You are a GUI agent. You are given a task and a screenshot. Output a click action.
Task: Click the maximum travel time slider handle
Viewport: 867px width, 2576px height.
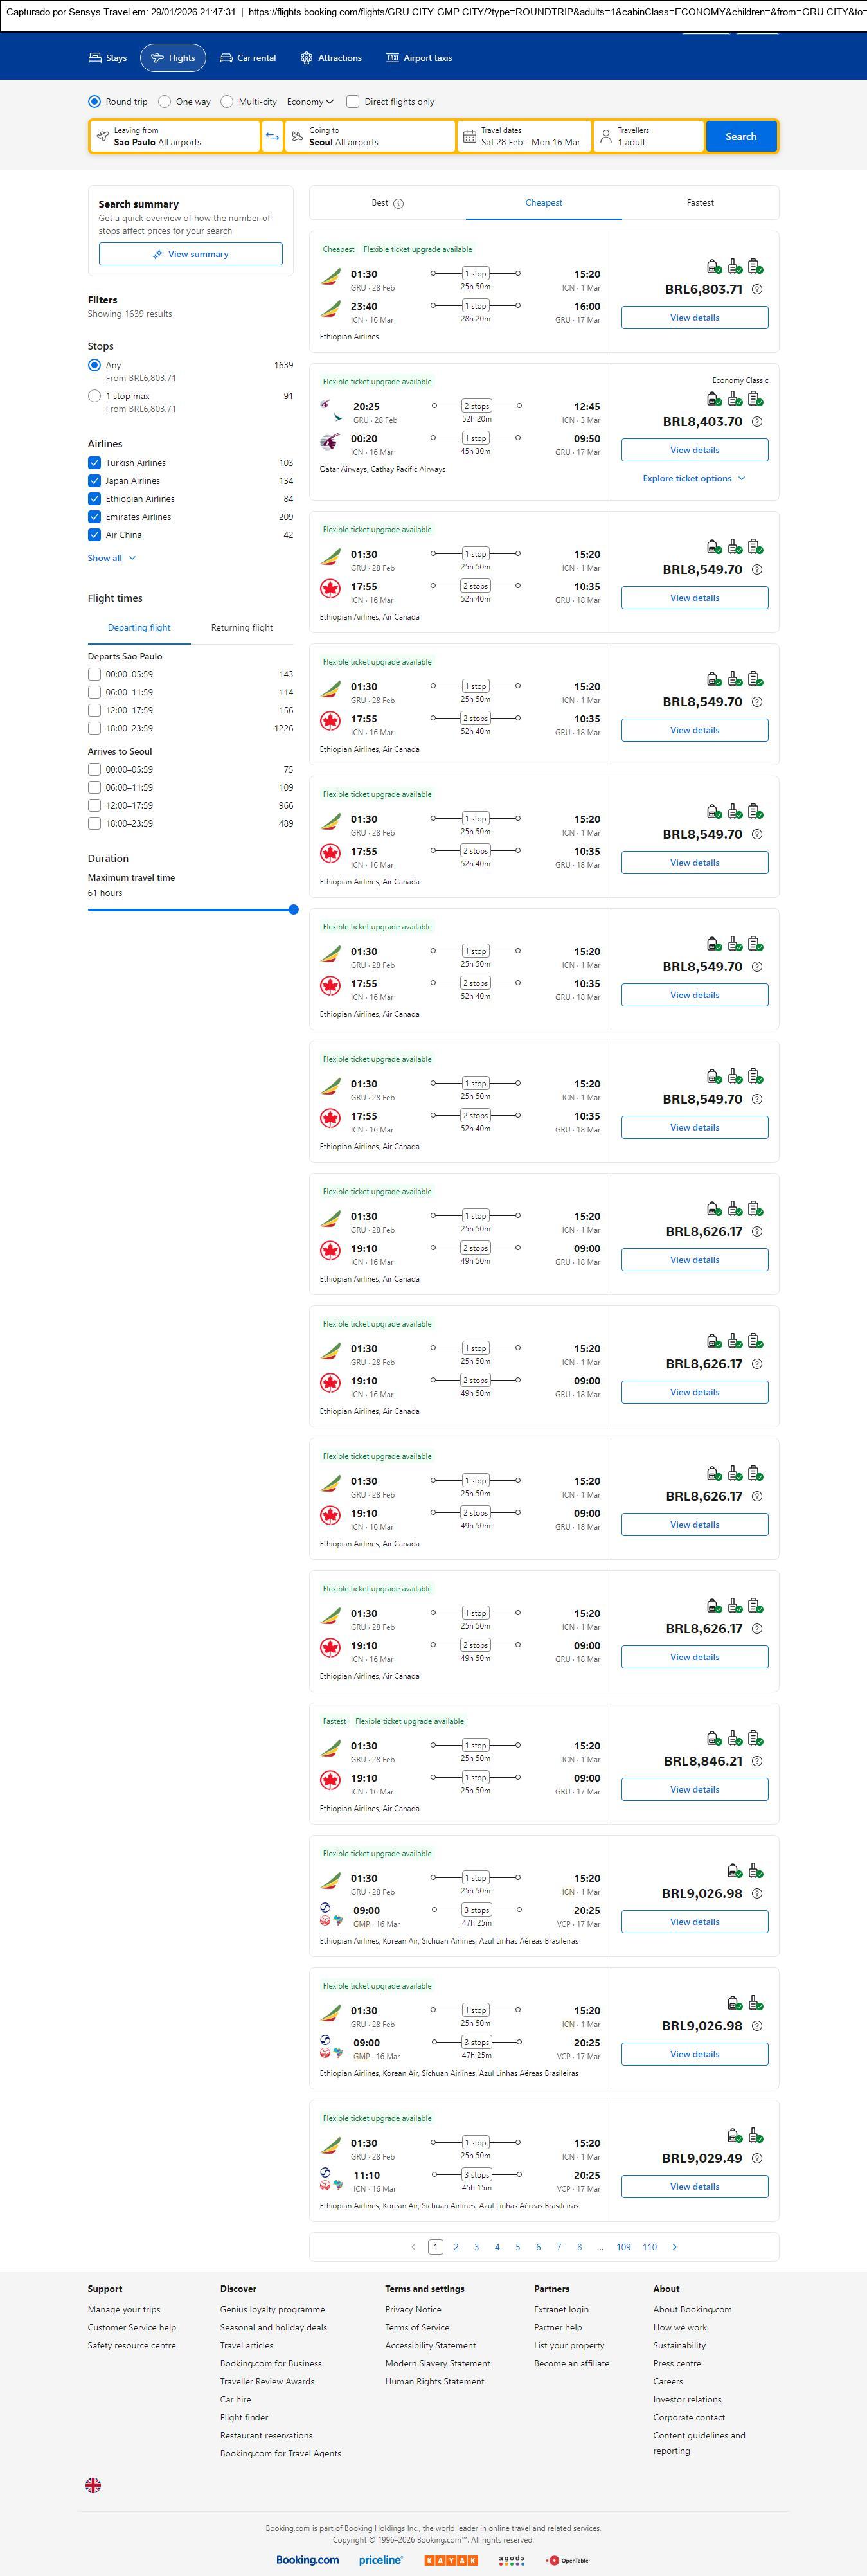[x=293, y=910]
